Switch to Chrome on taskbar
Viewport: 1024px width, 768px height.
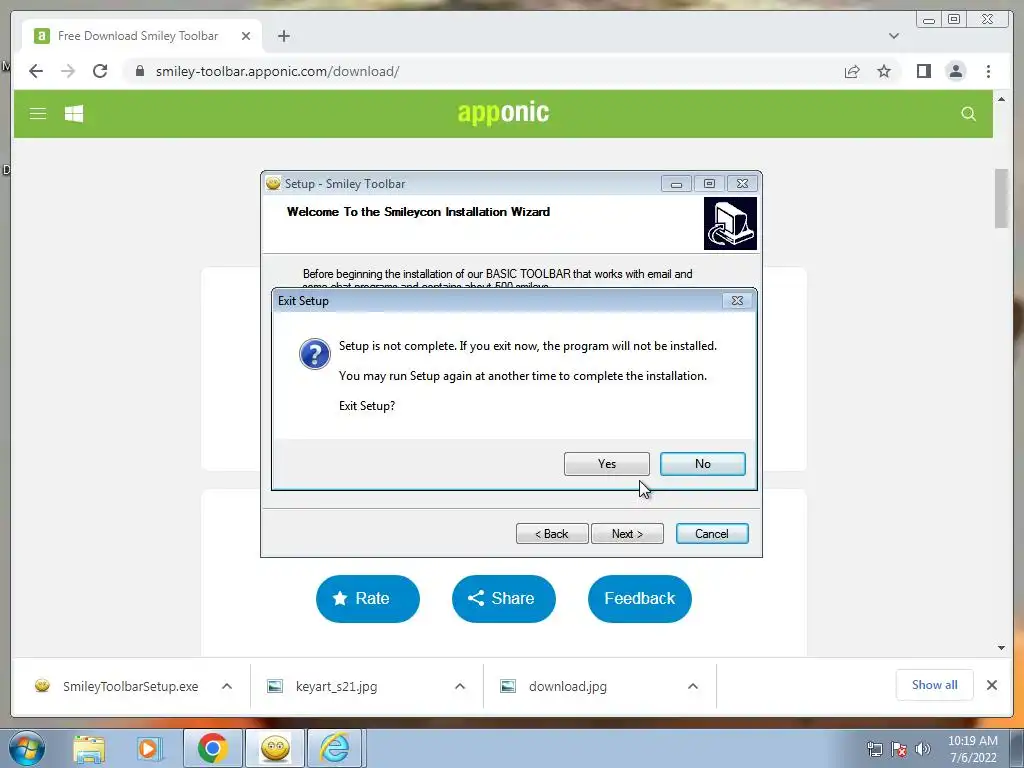212,749
